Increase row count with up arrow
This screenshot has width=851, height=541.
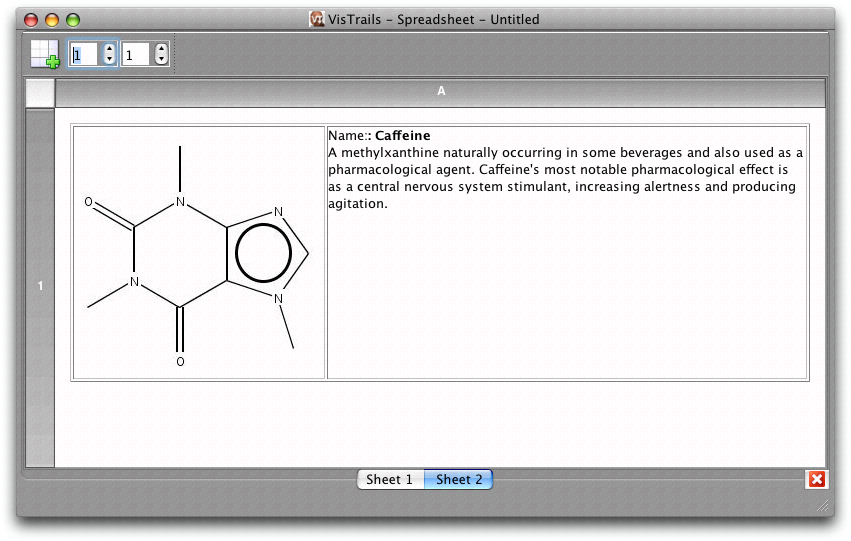click(x=109, y=49)
